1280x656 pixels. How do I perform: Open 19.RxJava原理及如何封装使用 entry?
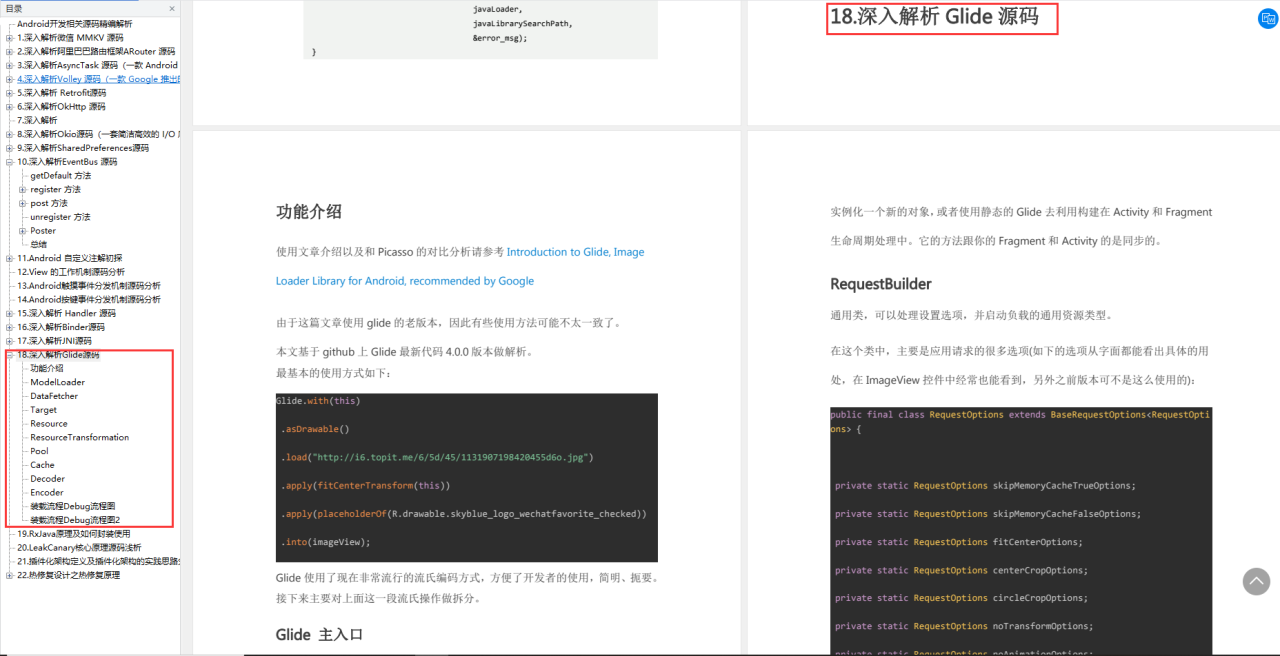pos(73,534)
